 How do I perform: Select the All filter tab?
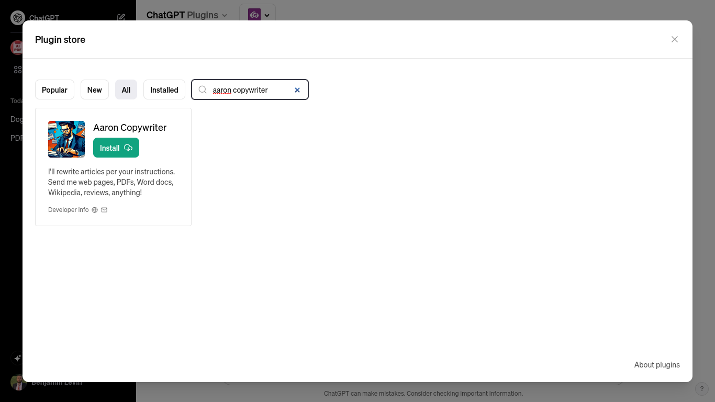pyautogui.click(x=126, y=90)
